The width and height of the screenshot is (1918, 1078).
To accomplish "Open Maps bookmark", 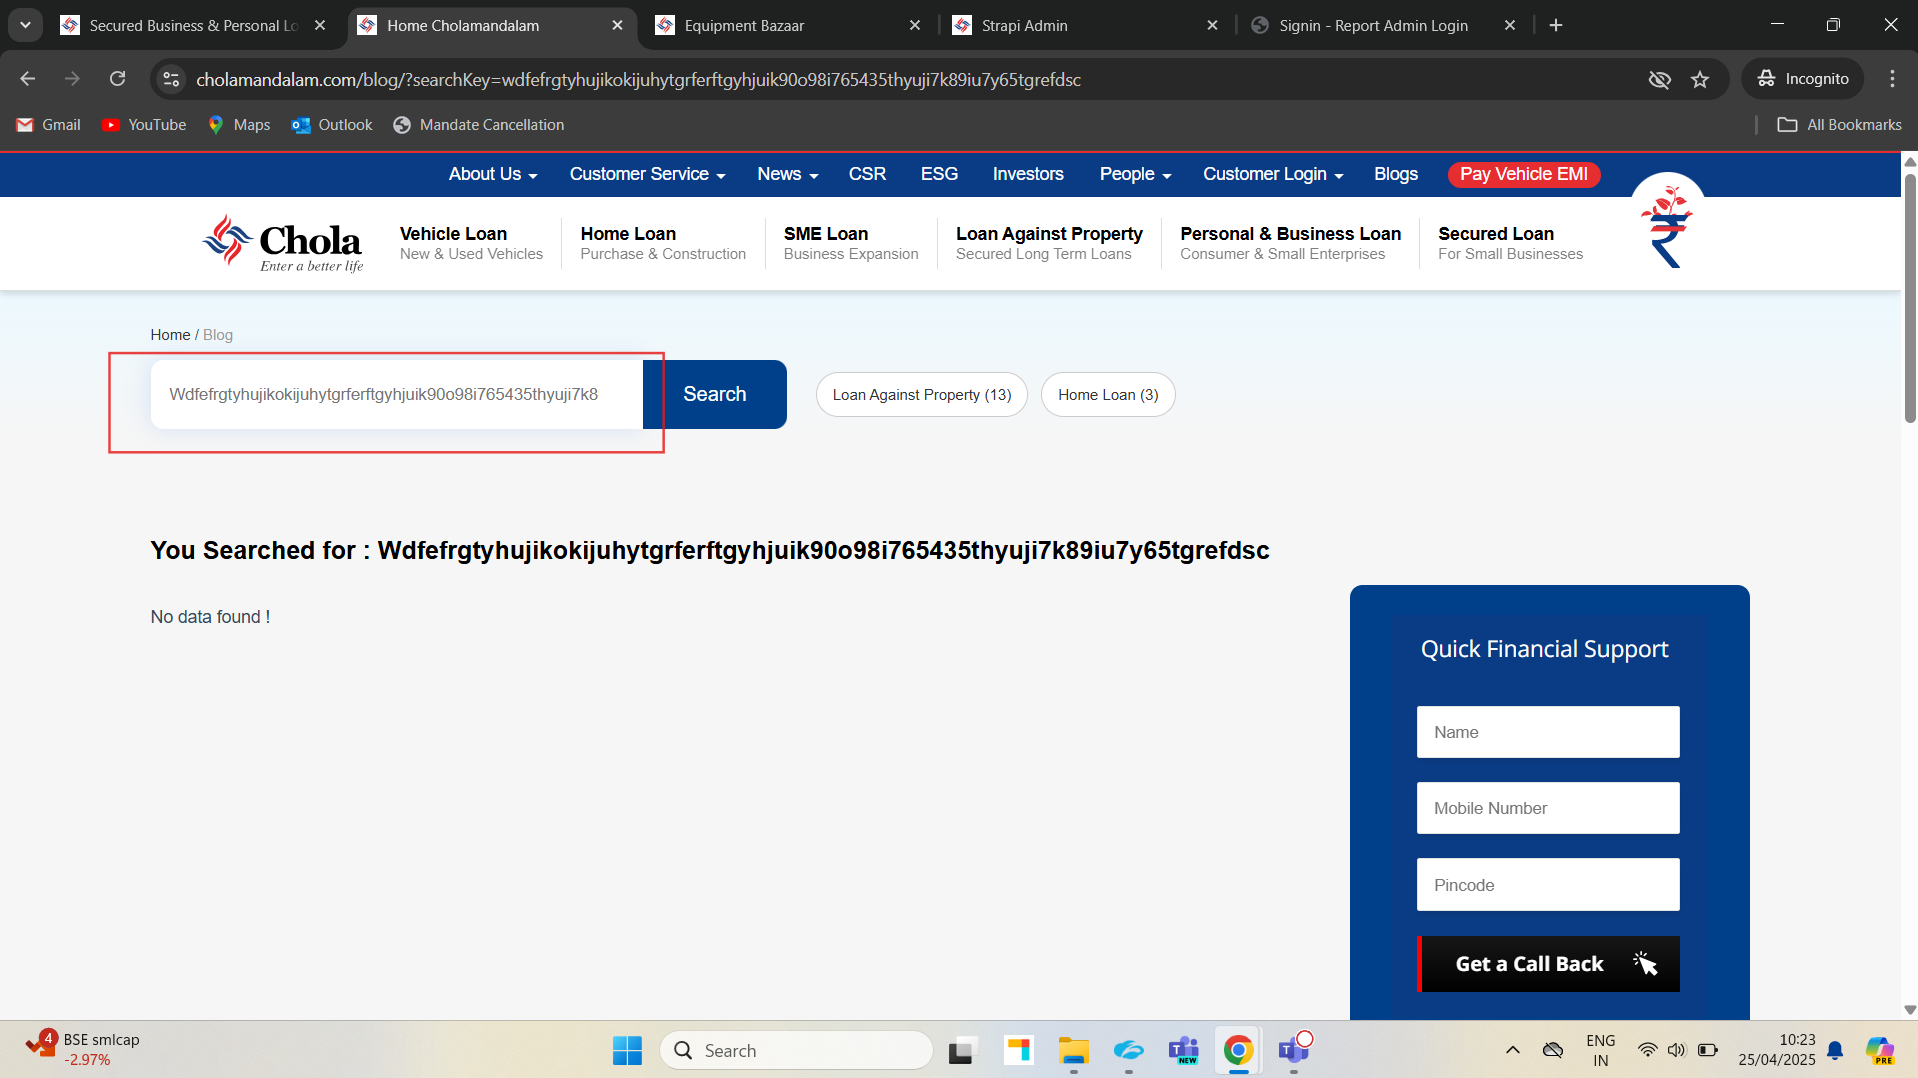I will [239, 125].
